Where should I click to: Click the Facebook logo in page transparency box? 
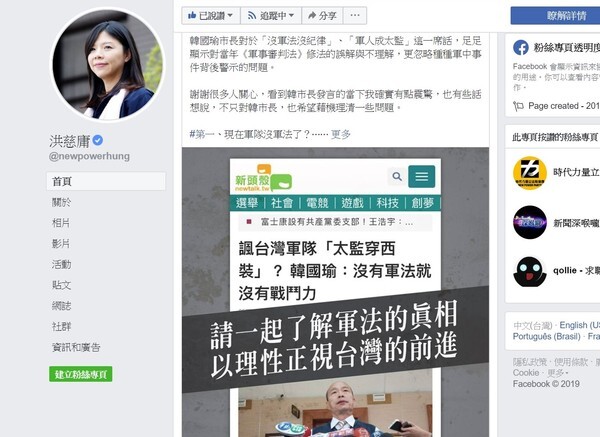520,48
